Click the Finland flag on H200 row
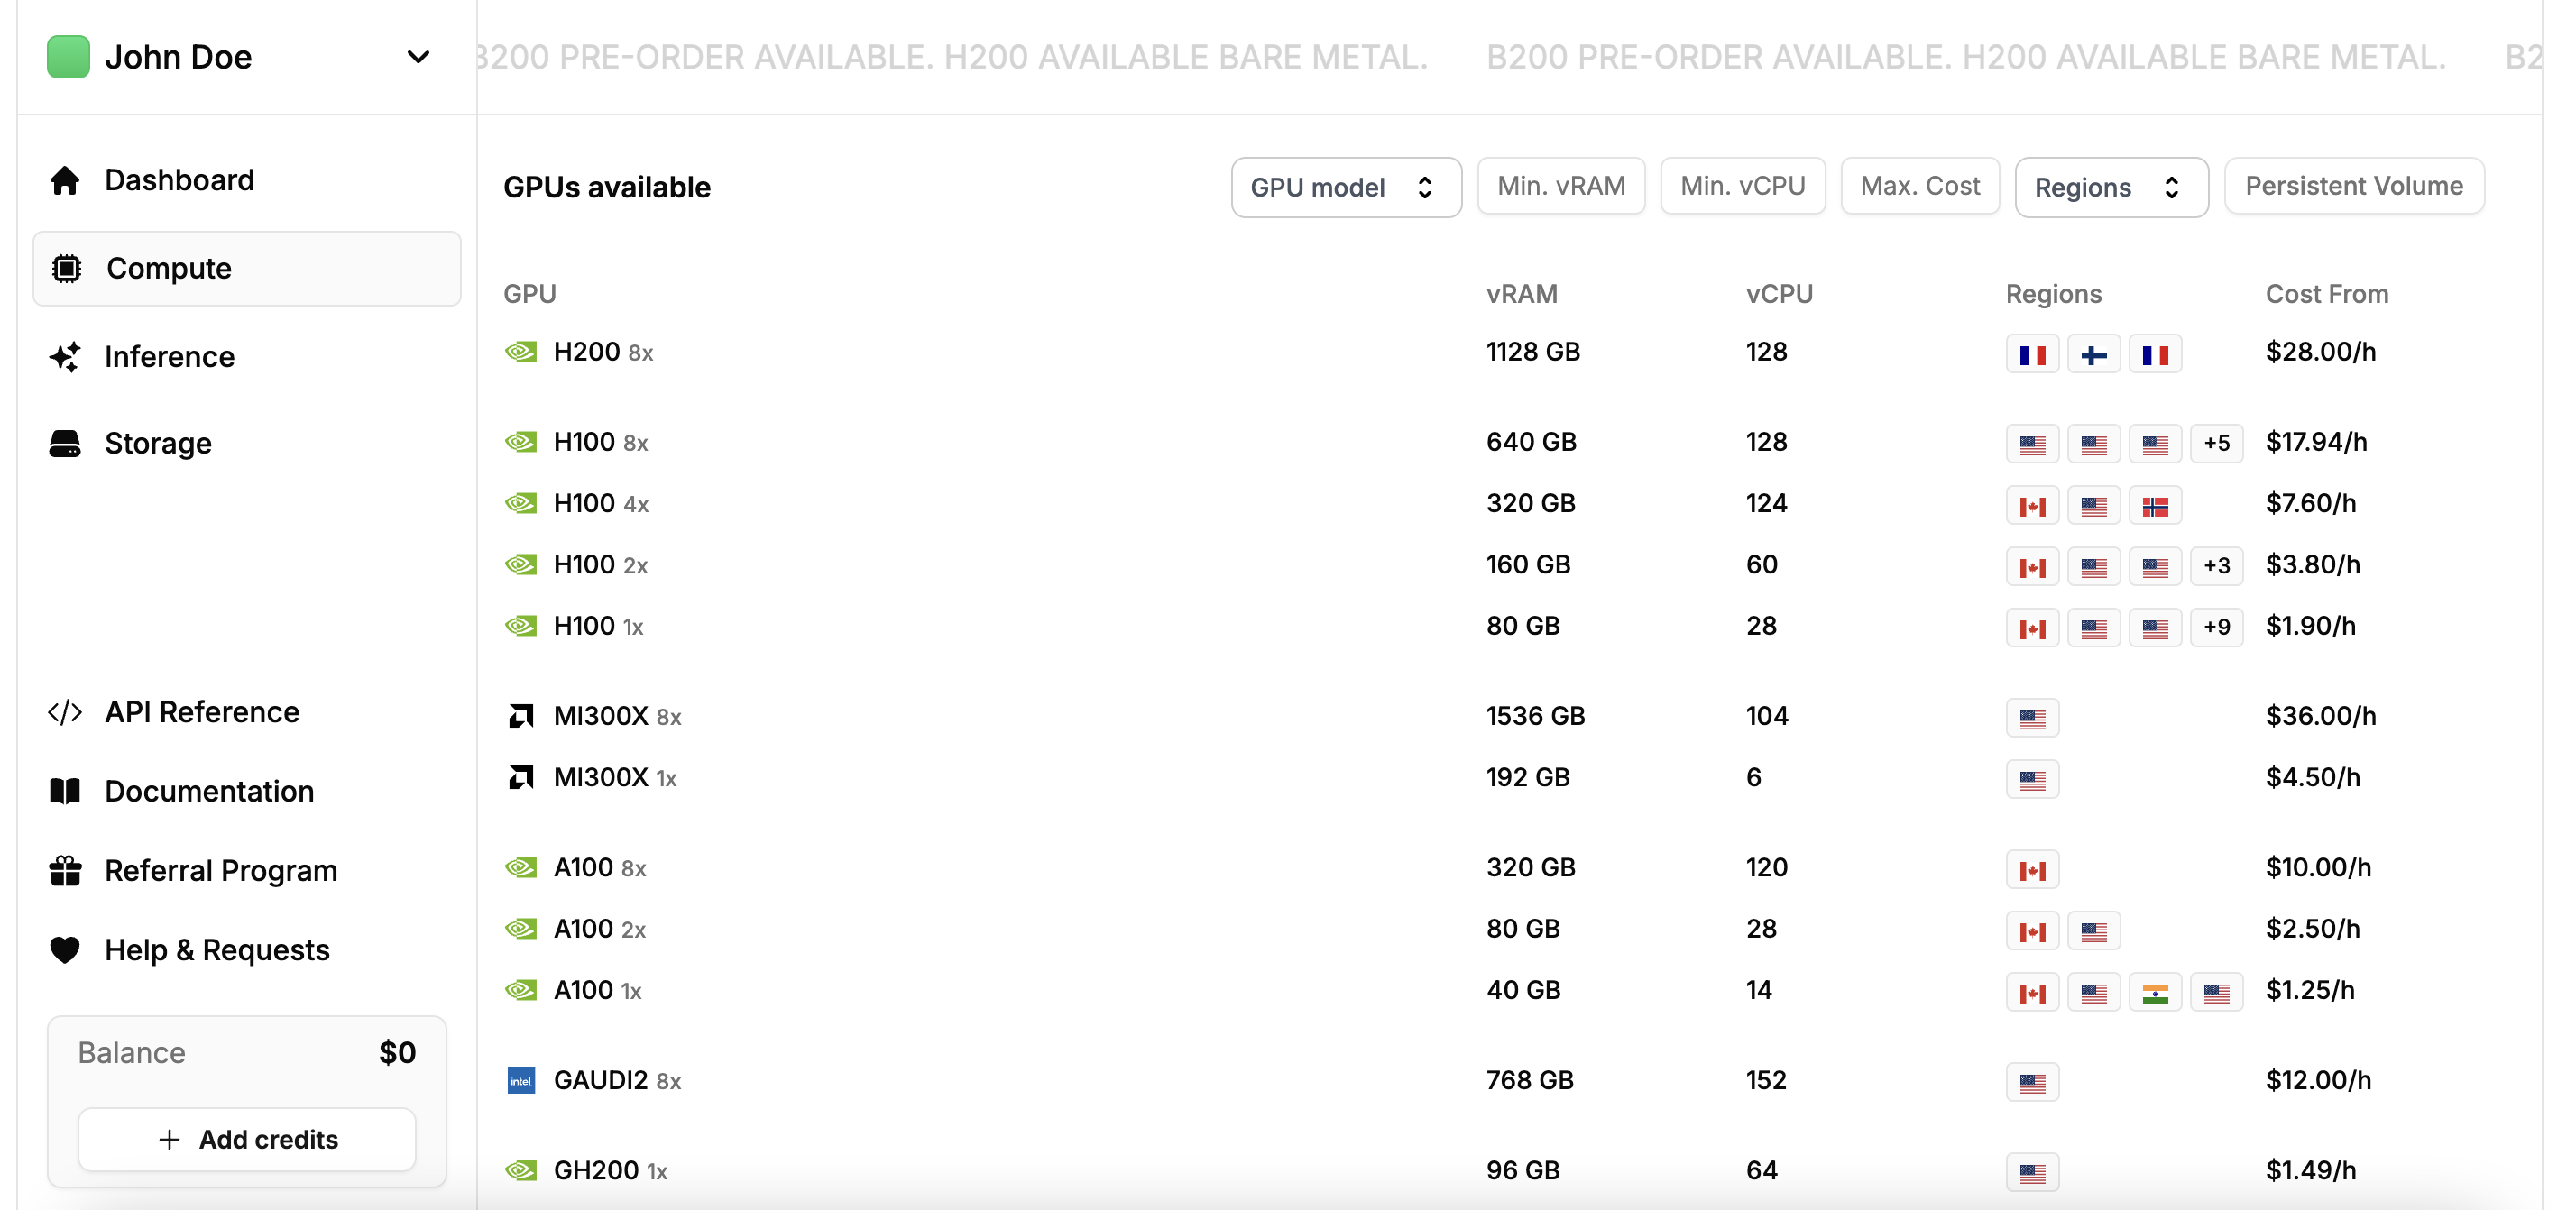Screen dimensions: 2576x1210 pos(2094,354)
